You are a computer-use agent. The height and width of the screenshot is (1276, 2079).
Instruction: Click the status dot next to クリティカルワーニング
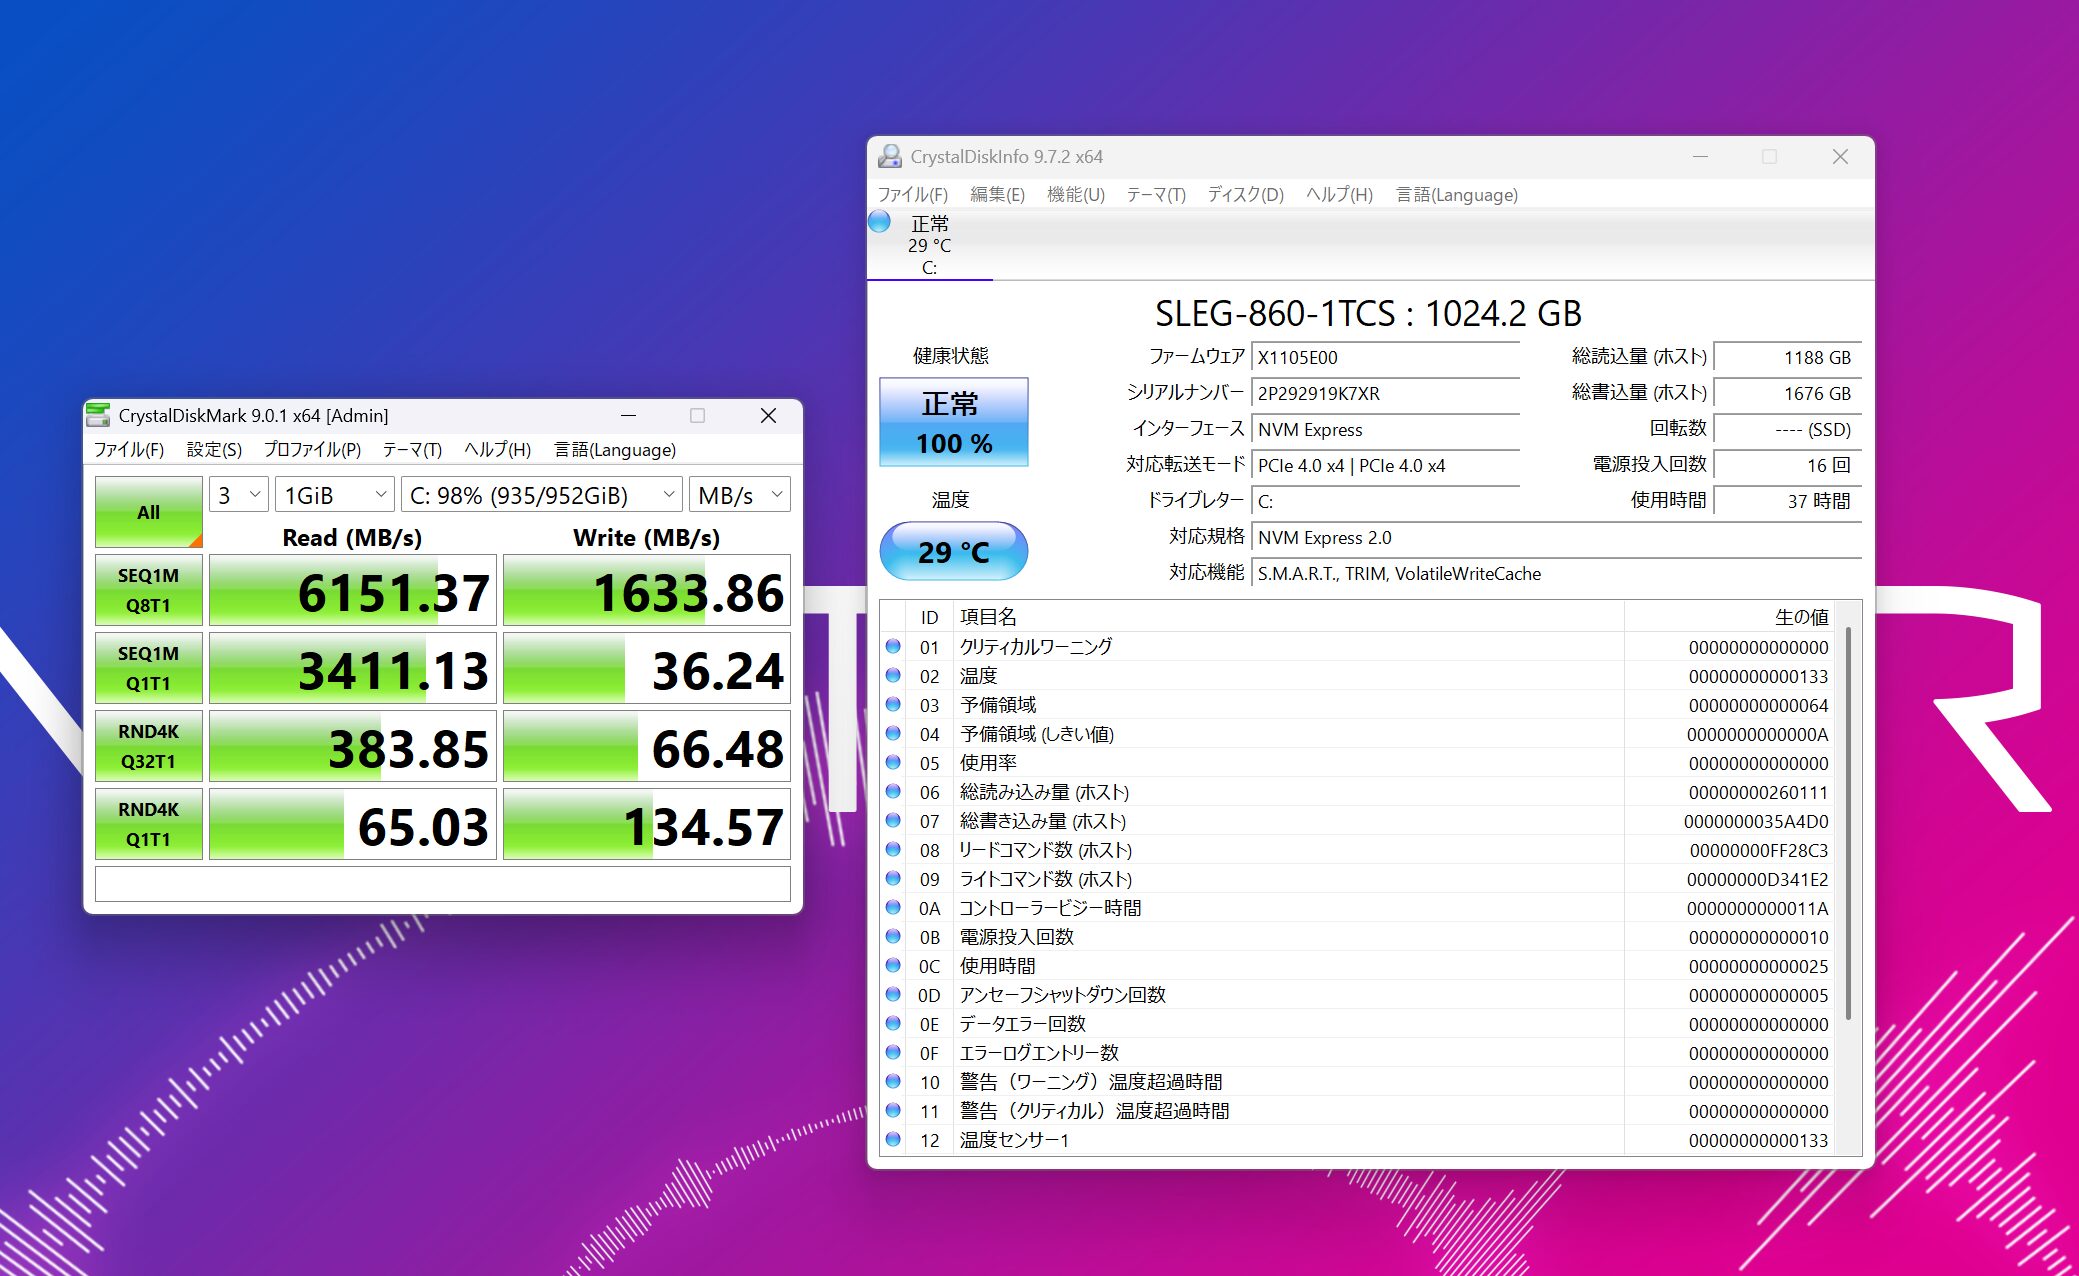pyautogui.click(x=893, y=646)
